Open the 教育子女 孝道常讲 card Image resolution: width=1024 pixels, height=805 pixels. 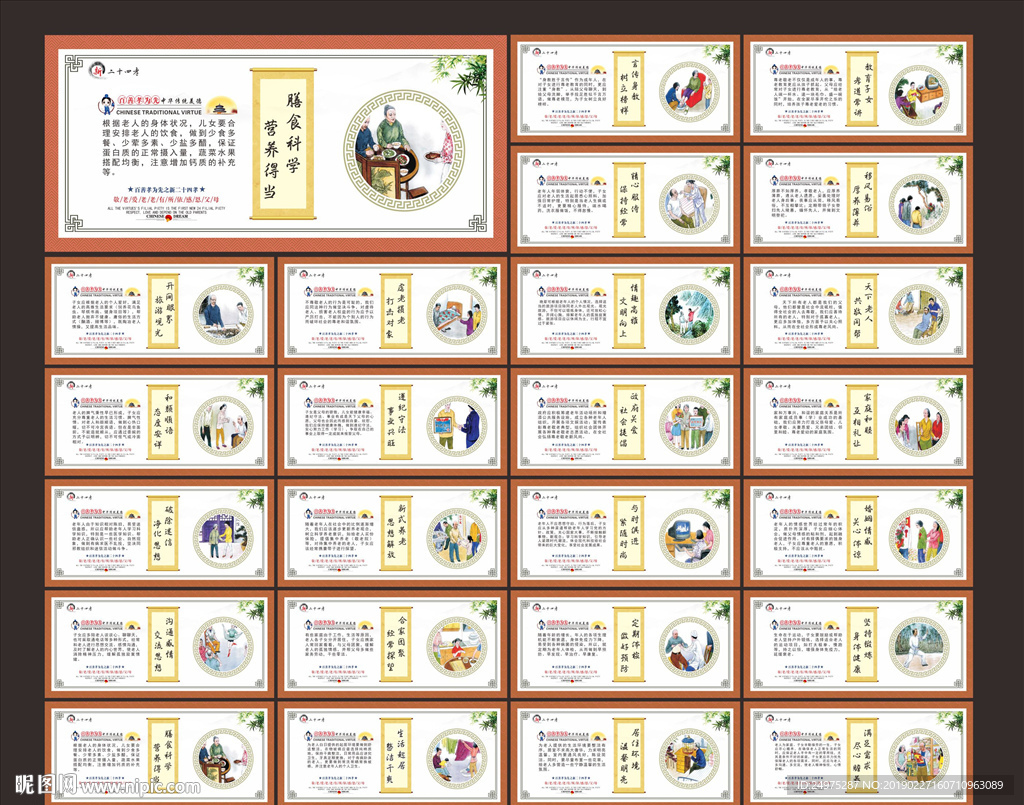(x=858, y=88)
